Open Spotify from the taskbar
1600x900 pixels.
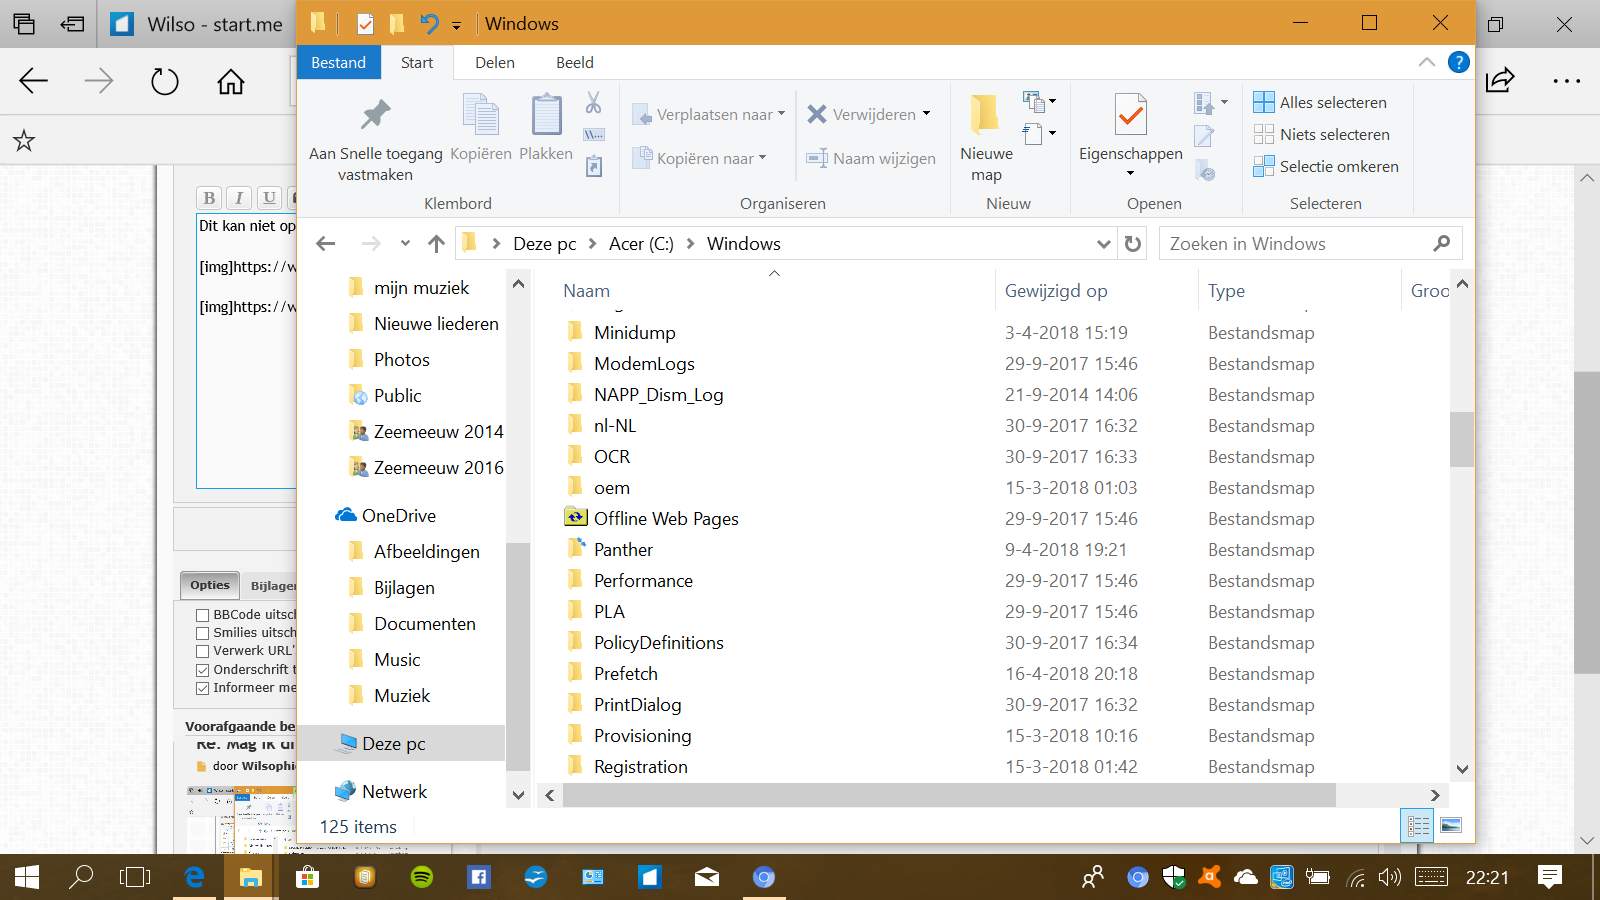(422, 877)
